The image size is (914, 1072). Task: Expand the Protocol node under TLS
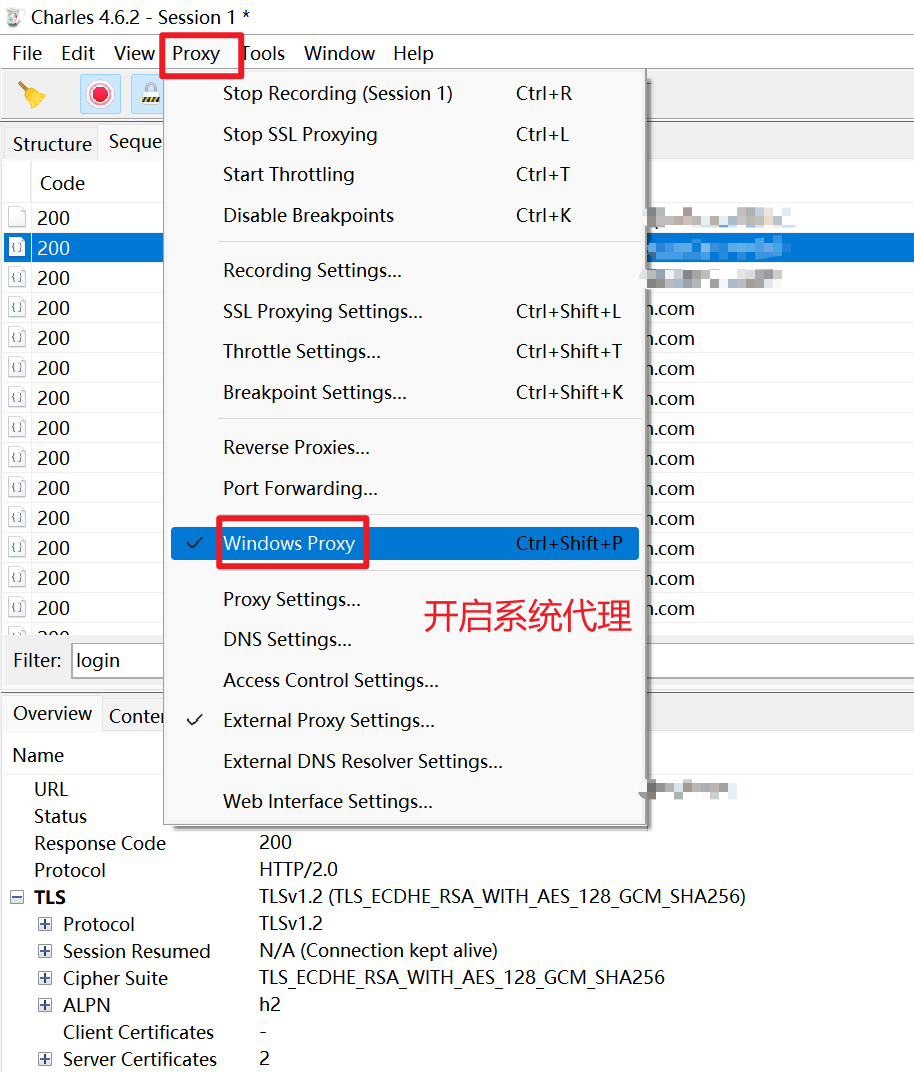coord(44,924)
